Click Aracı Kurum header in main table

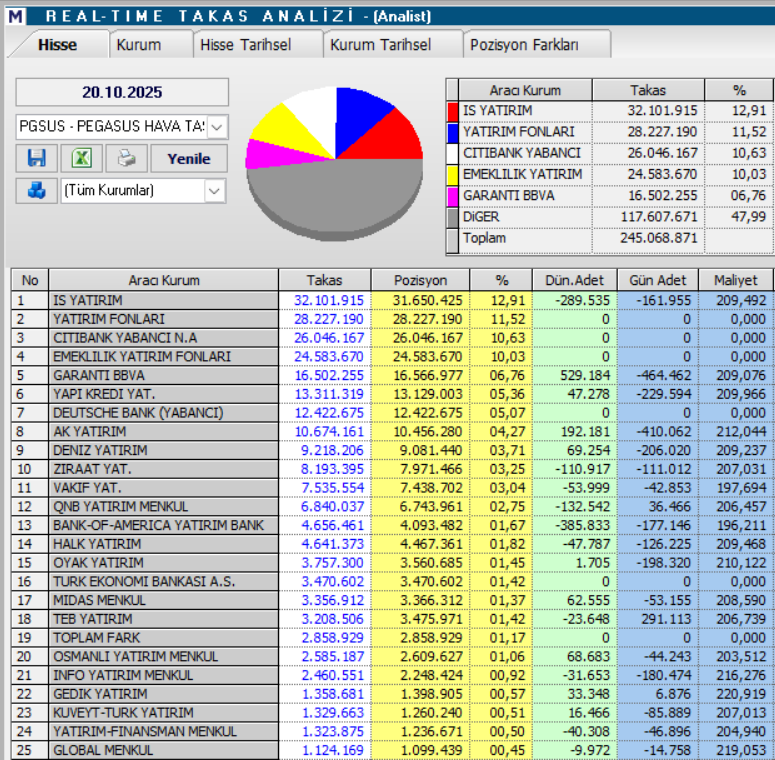pos(164,280)
